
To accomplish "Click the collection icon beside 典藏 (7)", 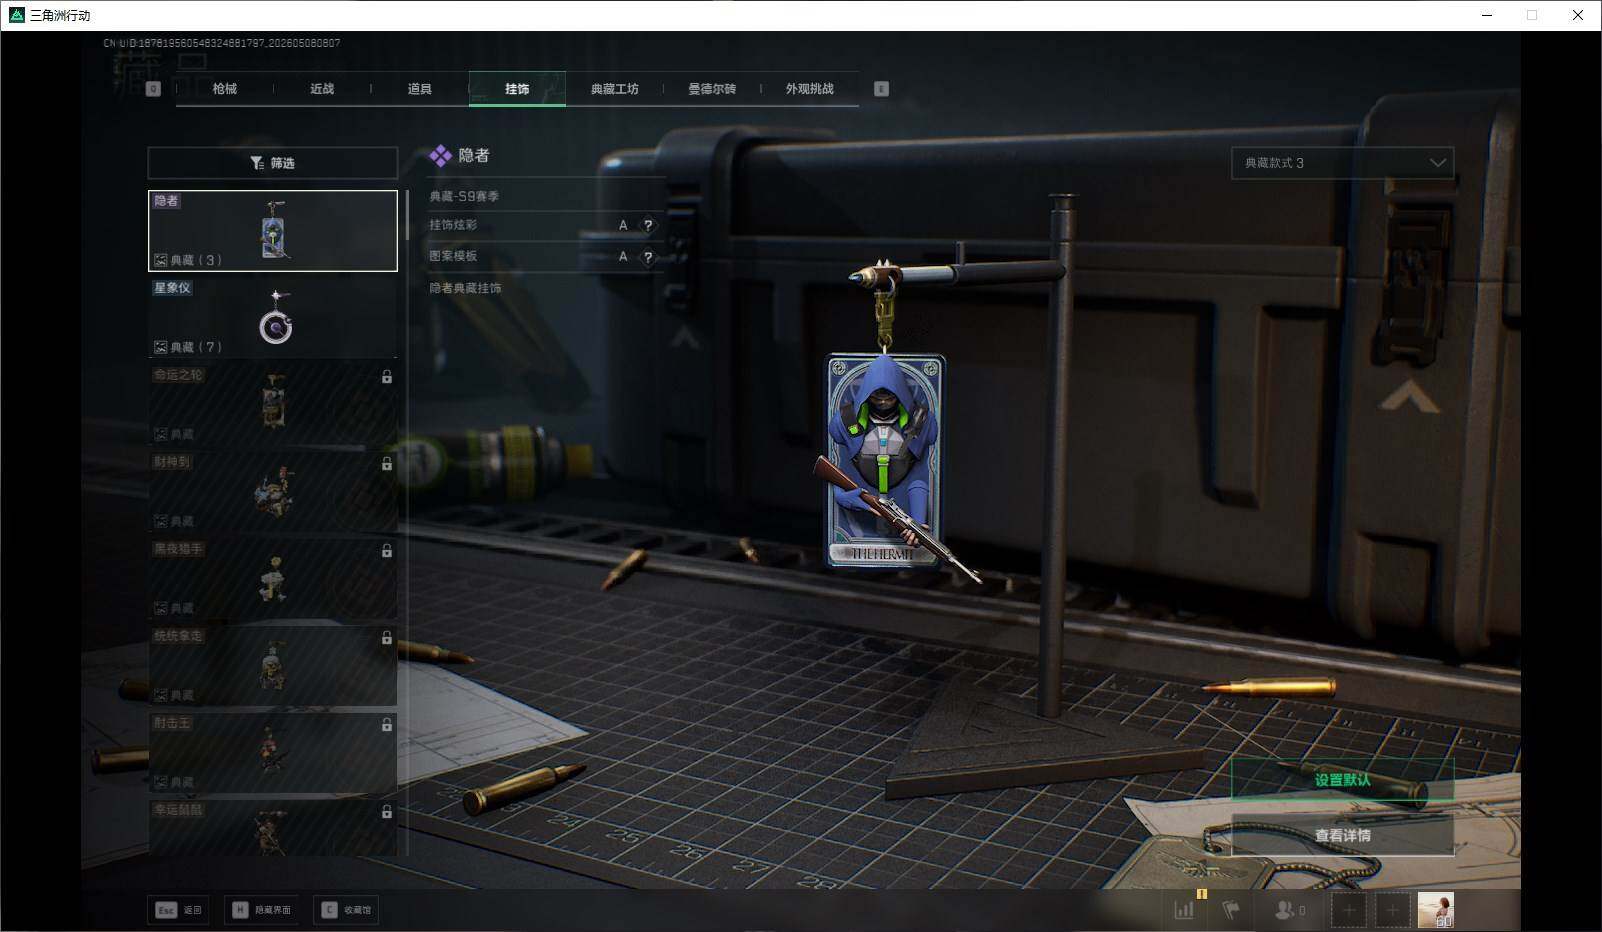I will pyautogui.click(x=160, y=347).
